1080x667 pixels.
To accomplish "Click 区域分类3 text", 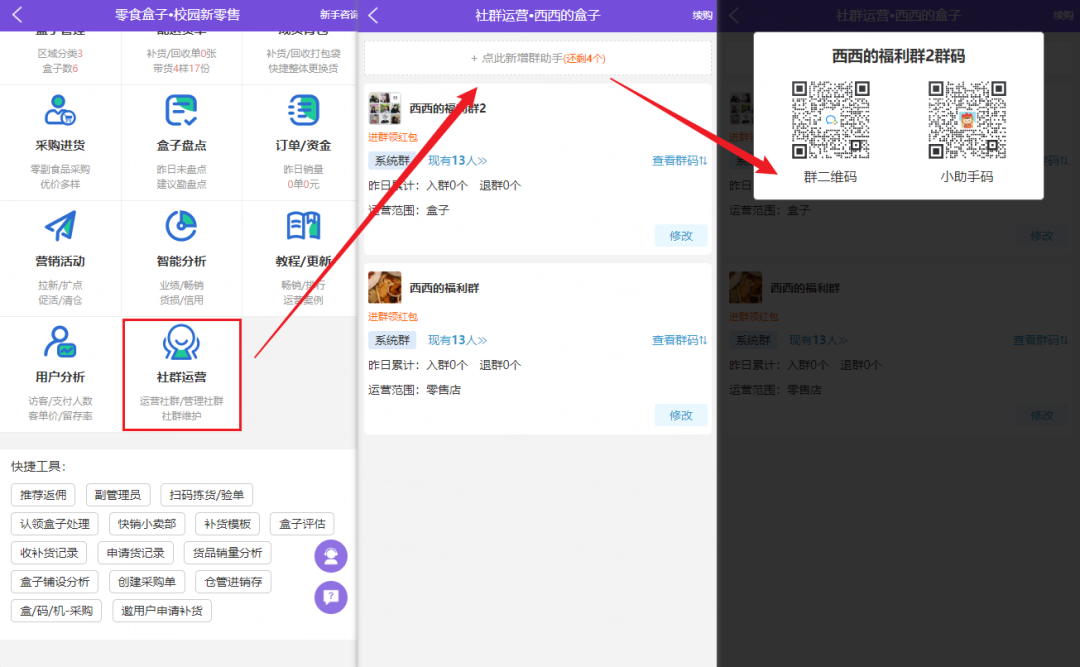I will [60, 53].
